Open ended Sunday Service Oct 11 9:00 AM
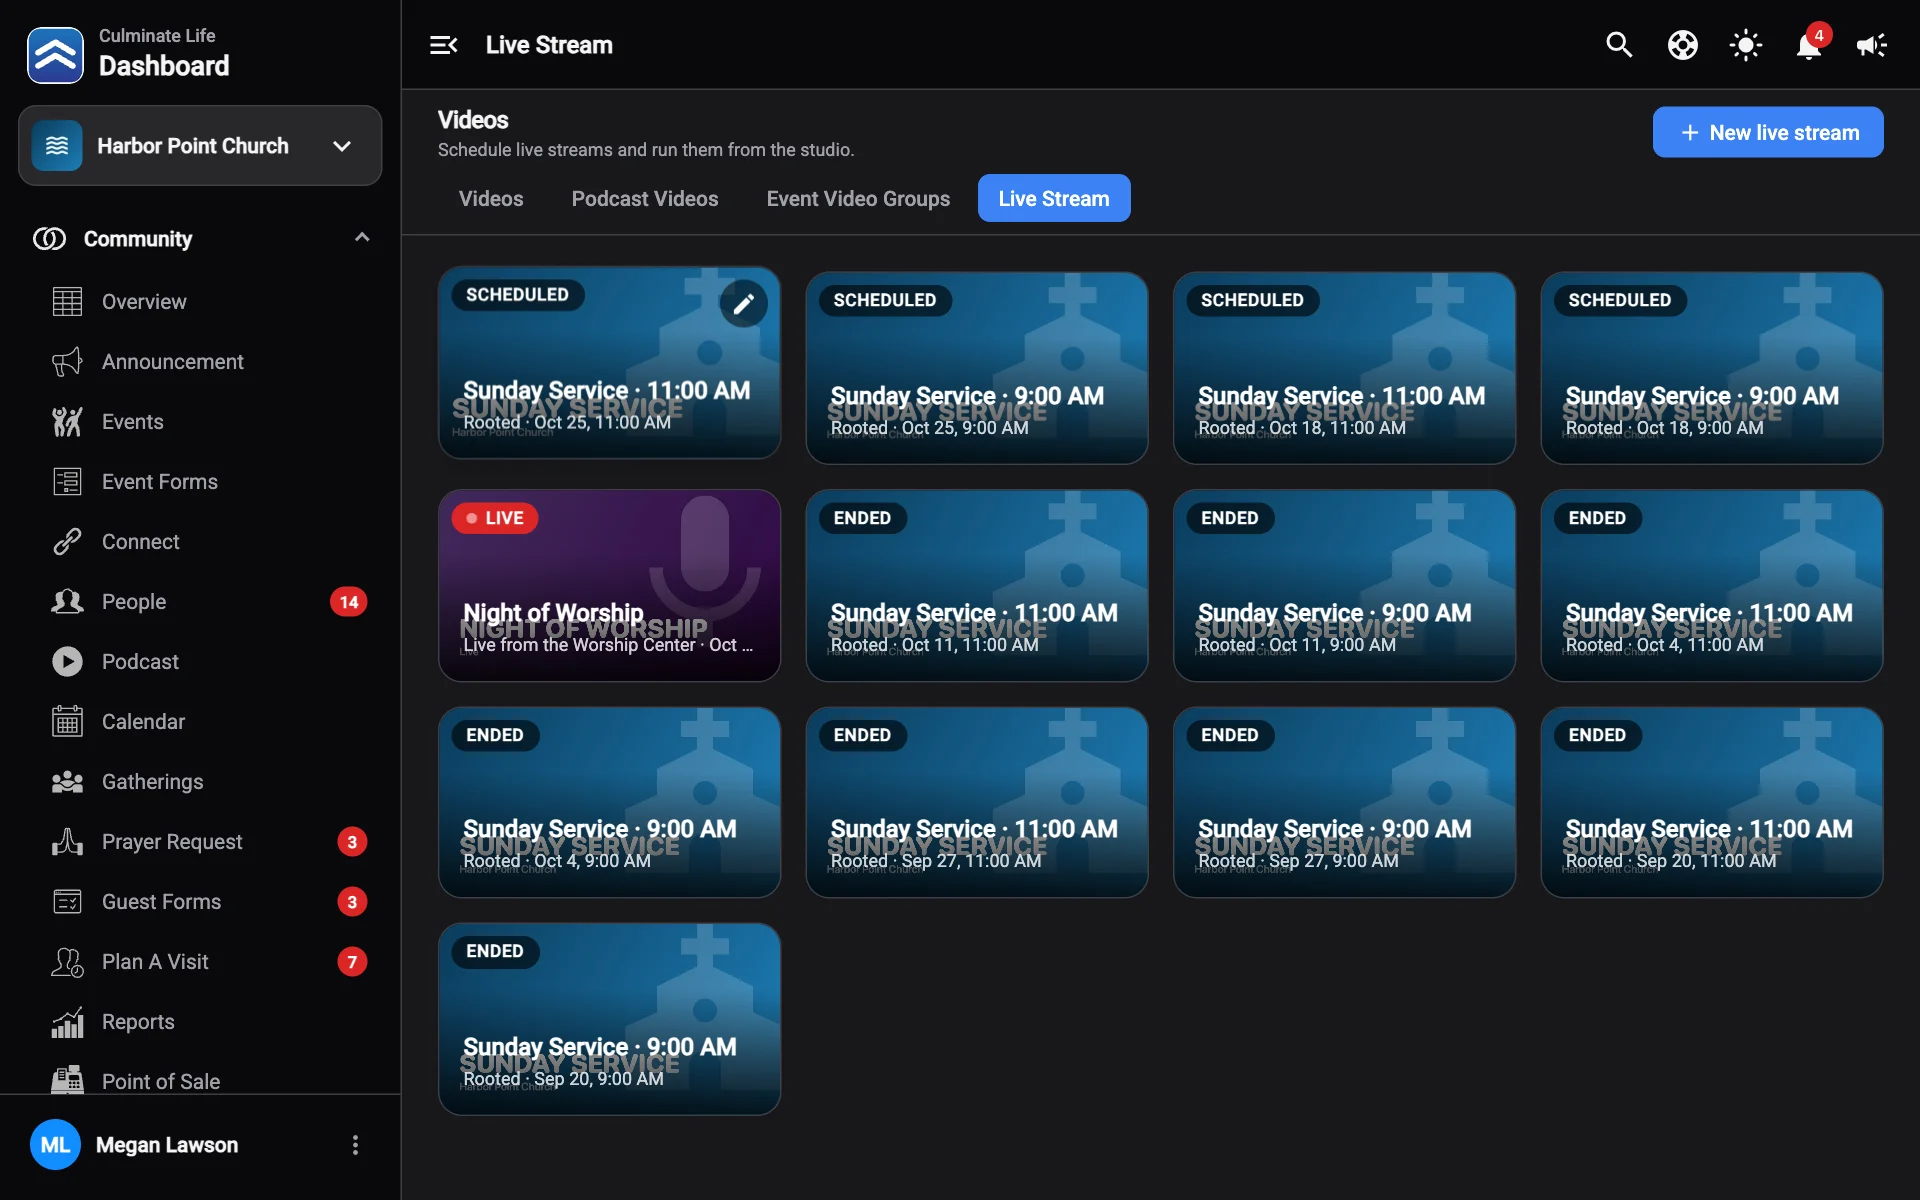 pyautogui.click(x=1344, y=585)
